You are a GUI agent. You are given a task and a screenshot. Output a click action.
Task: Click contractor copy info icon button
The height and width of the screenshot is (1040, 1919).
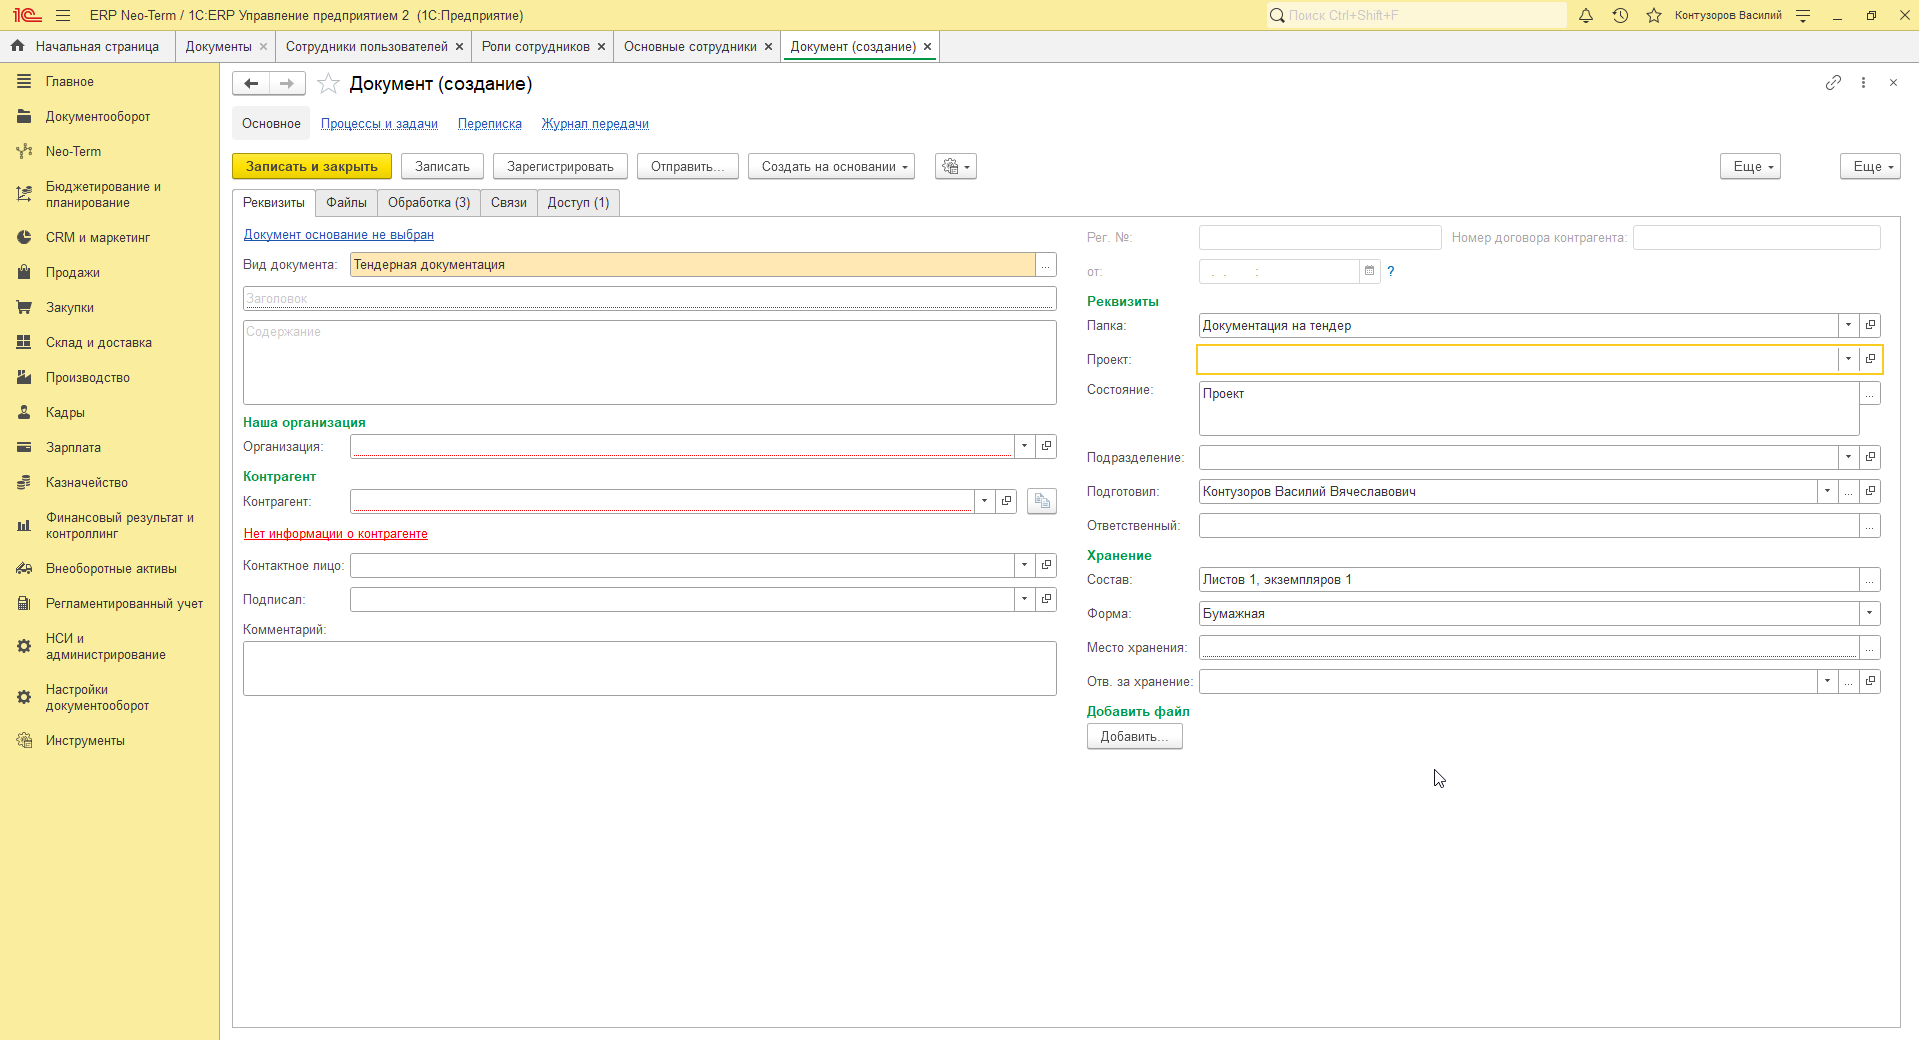(x=1042, y=501)
